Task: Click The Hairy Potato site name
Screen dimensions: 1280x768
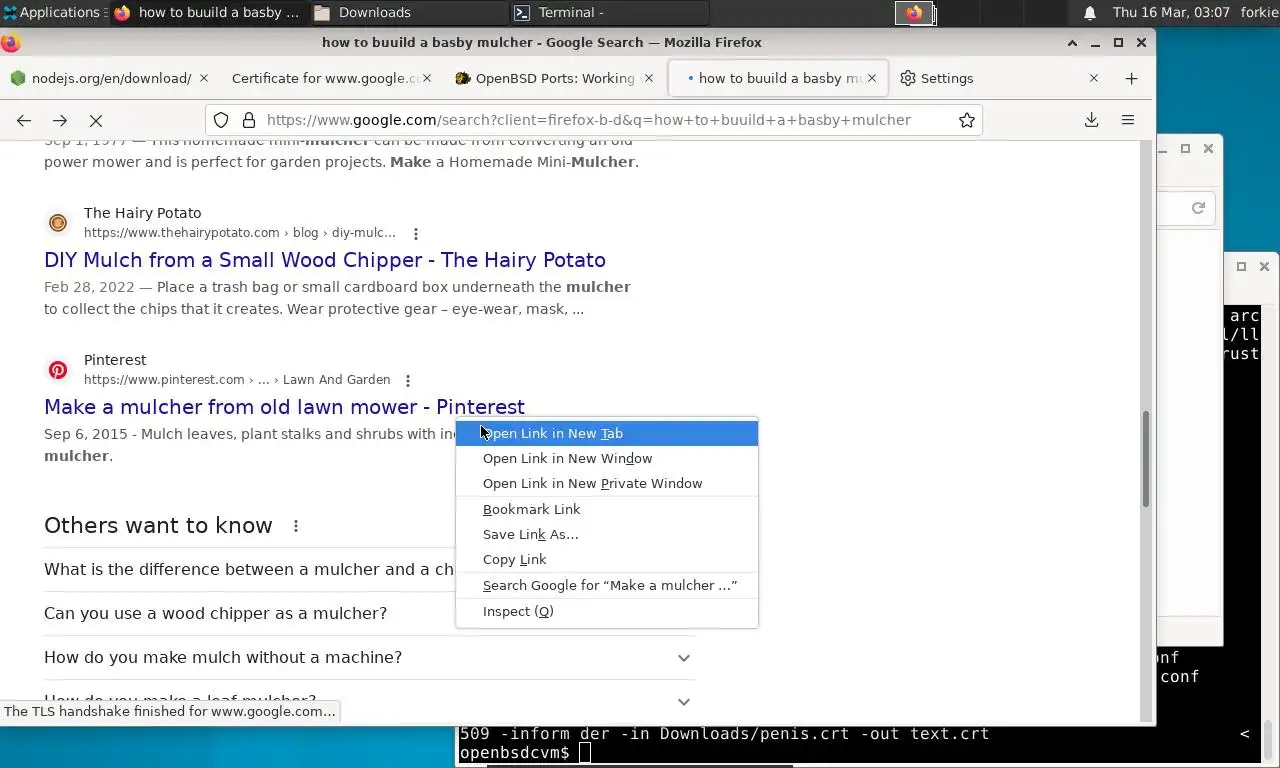Action: (142, 213)
